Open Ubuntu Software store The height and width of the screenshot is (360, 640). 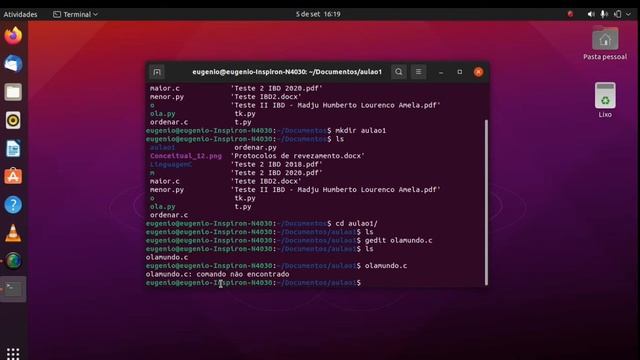coord(13,176)
